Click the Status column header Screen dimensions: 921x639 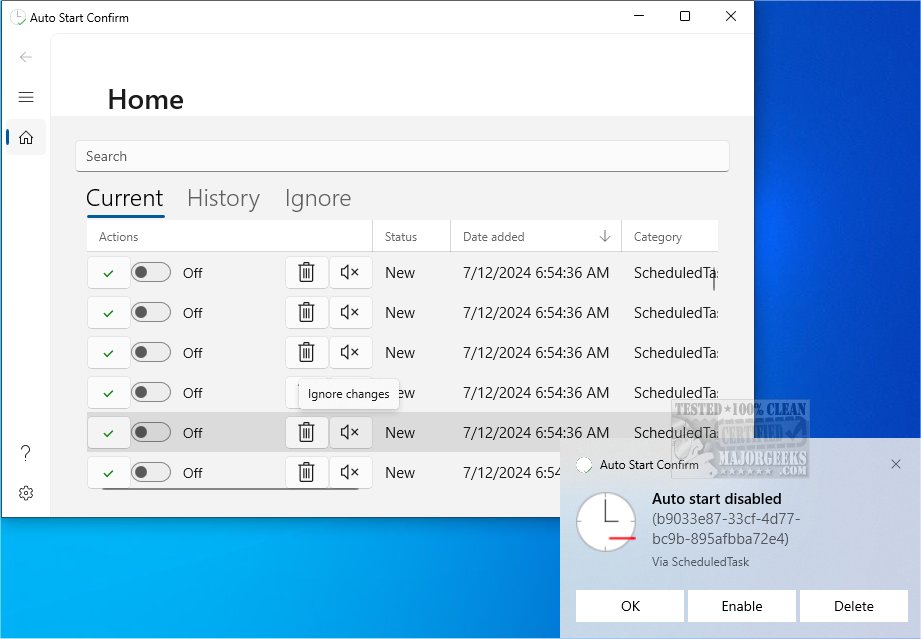pyautogui.click(x=401, y=237)
